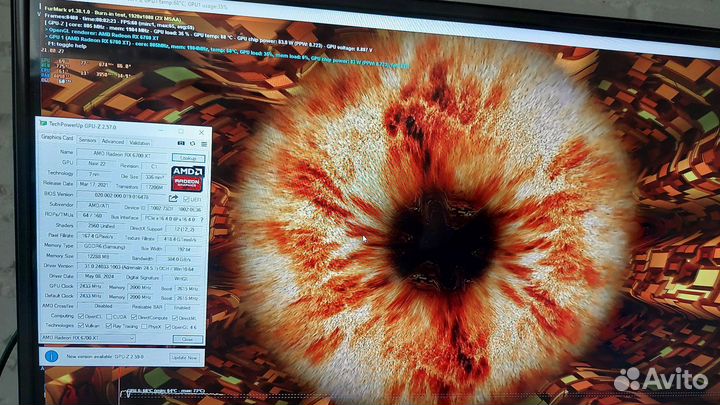Toggle the UEFI checkbox
The width and height of the screenshot is (720, 405).
(186, 199)
